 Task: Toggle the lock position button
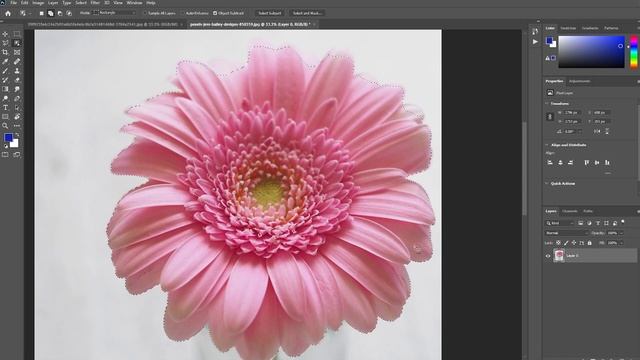[573, 243]
